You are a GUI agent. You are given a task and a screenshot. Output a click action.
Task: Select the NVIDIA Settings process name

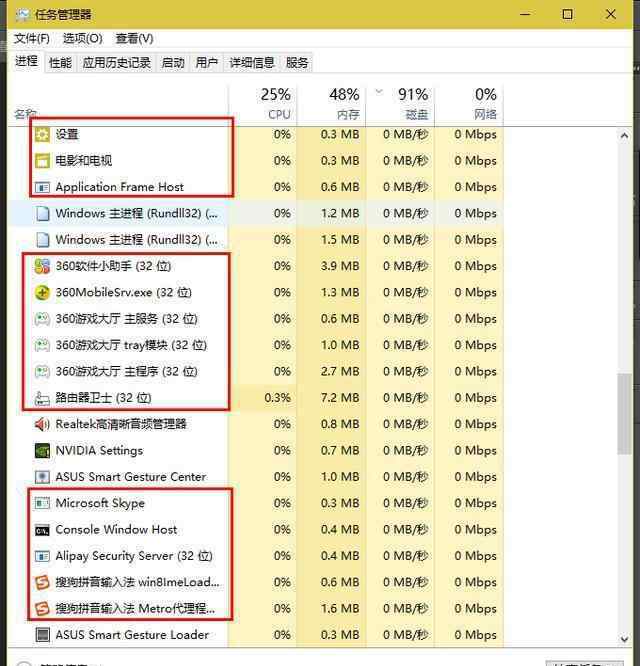[x=99, y=451]
